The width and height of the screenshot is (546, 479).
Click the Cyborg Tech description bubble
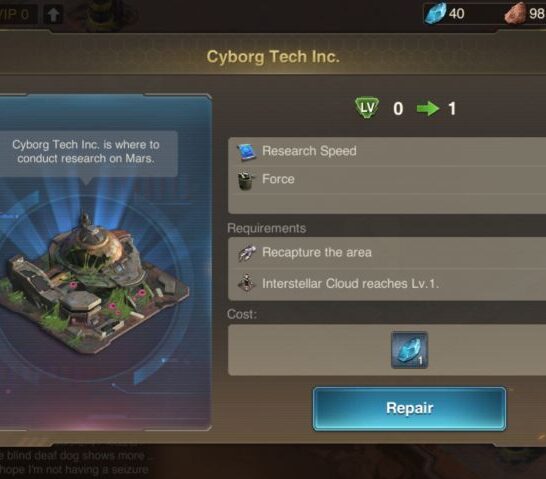click(x=87, y=153)
